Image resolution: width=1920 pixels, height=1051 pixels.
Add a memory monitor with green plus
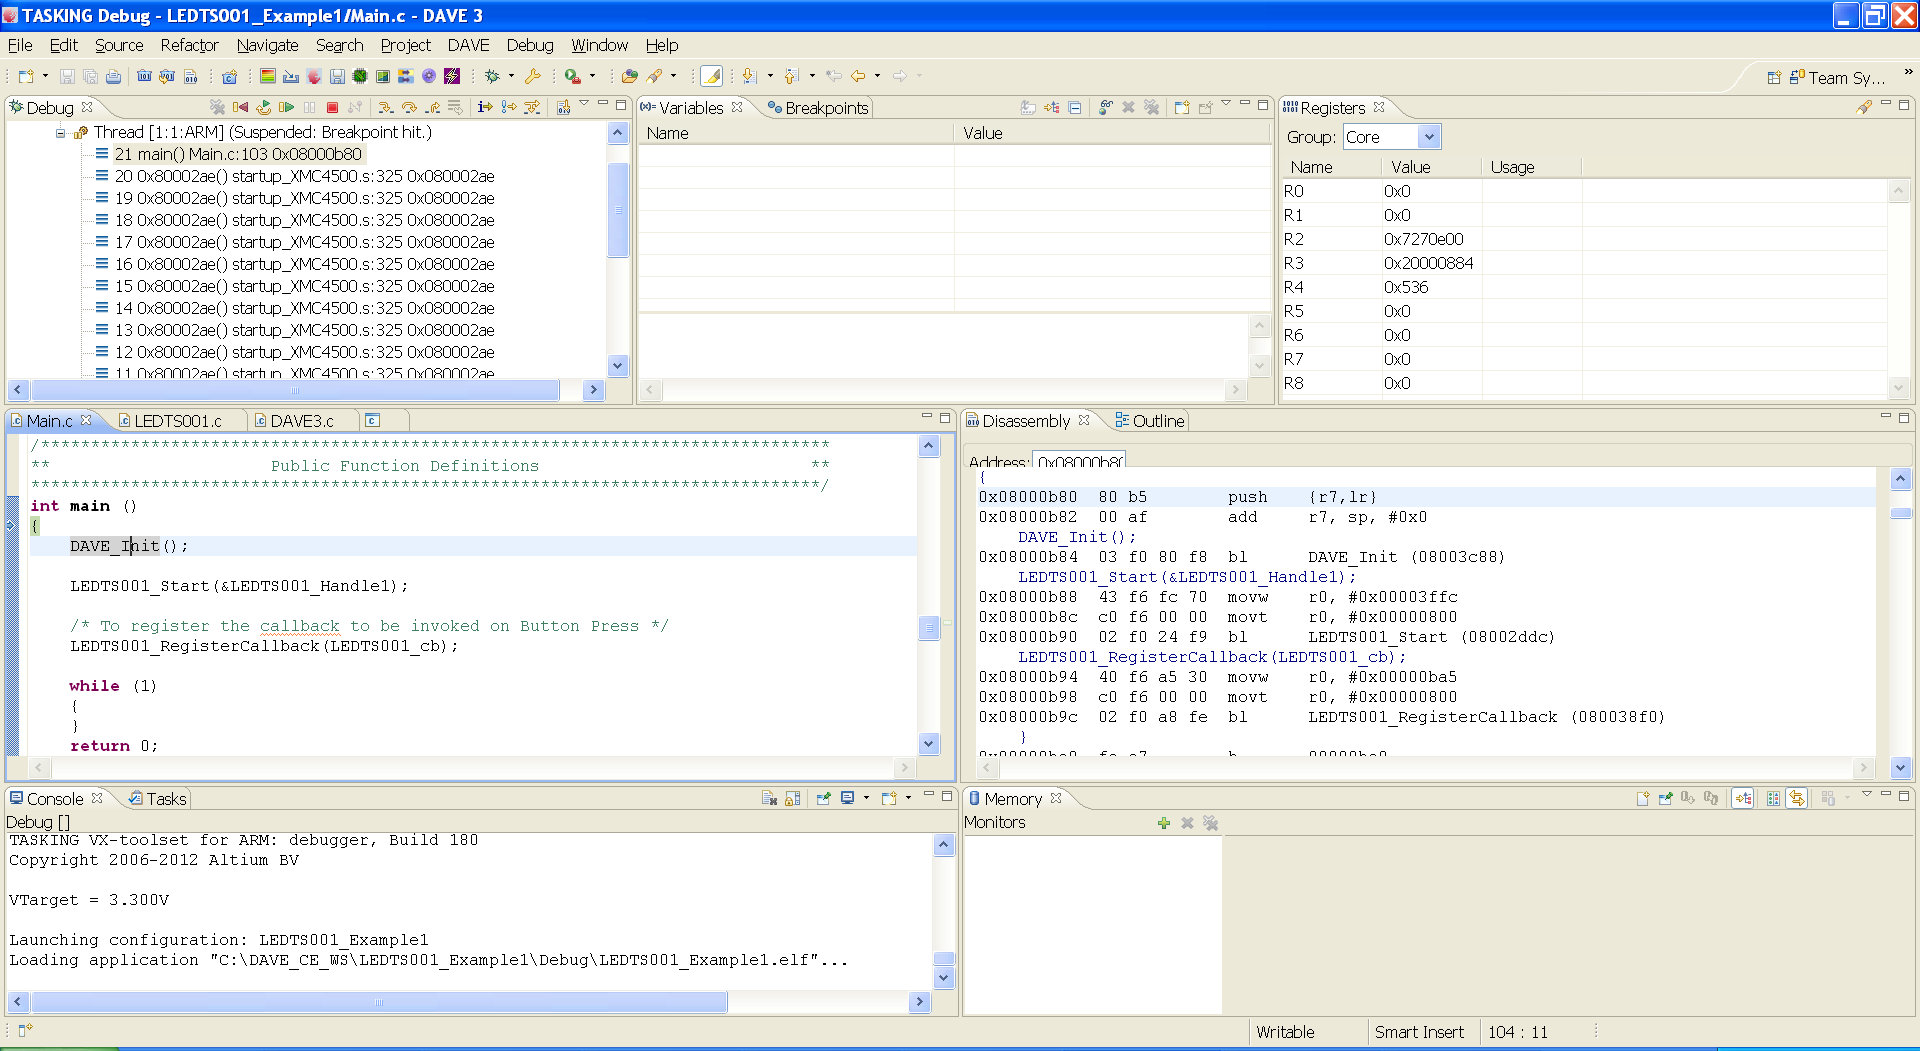(x=1163, y=823)
